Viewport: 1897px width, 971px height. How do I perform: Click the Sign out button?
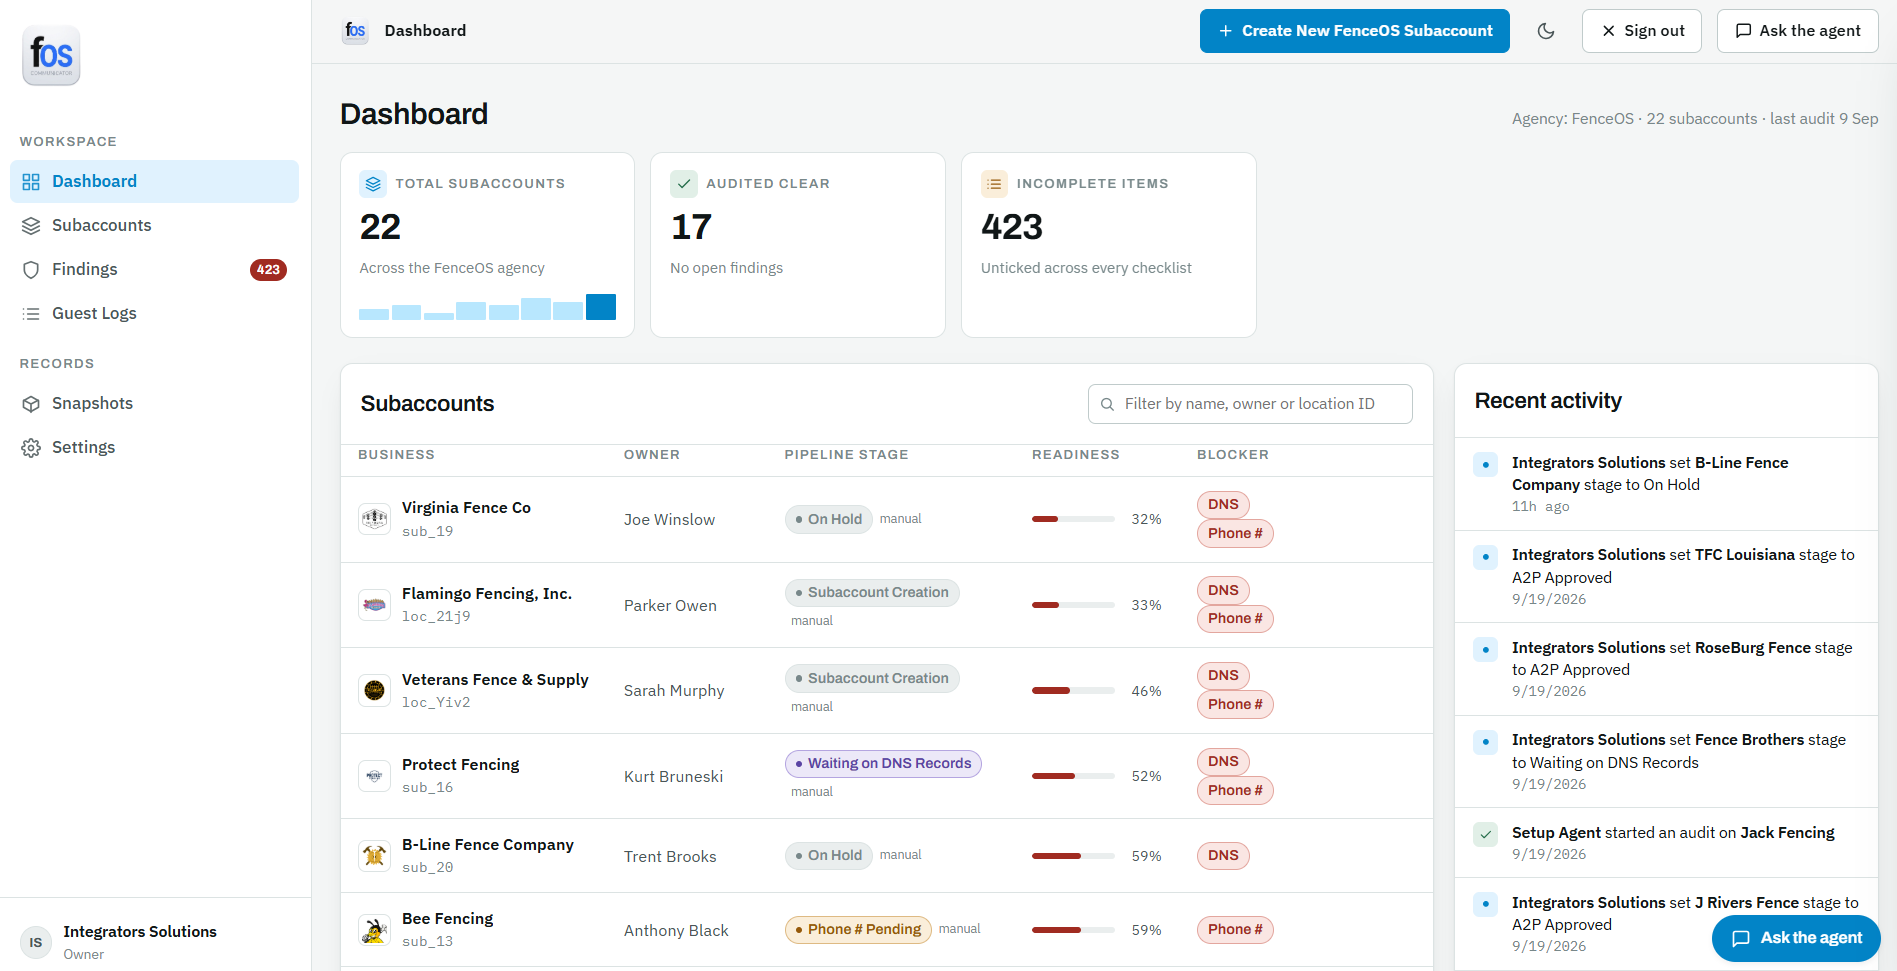[1642, 31]
